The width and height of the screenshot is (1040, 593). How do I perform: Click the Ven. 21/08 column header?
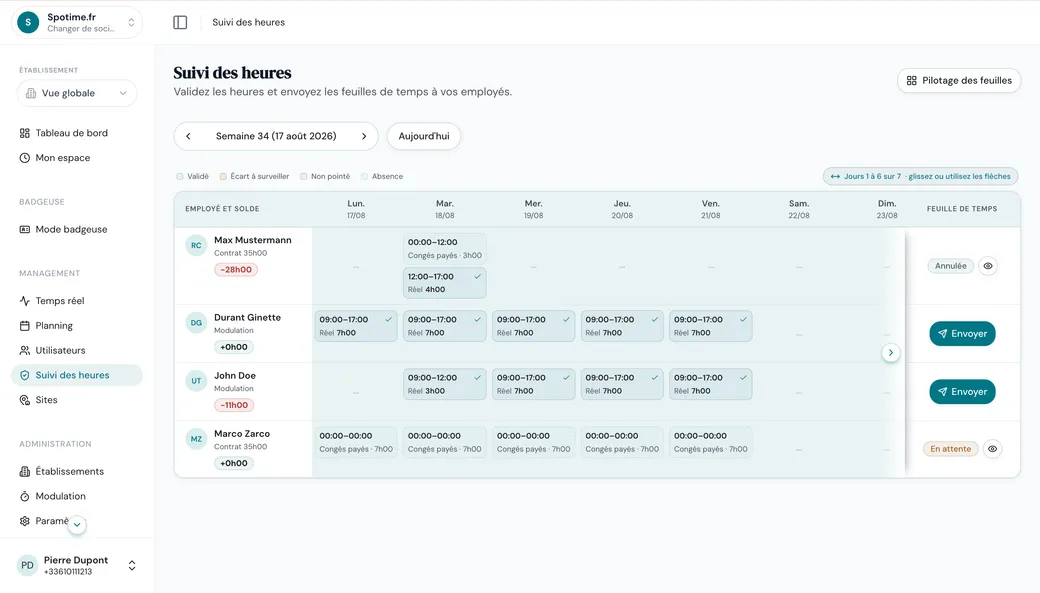tap(710, 209)
